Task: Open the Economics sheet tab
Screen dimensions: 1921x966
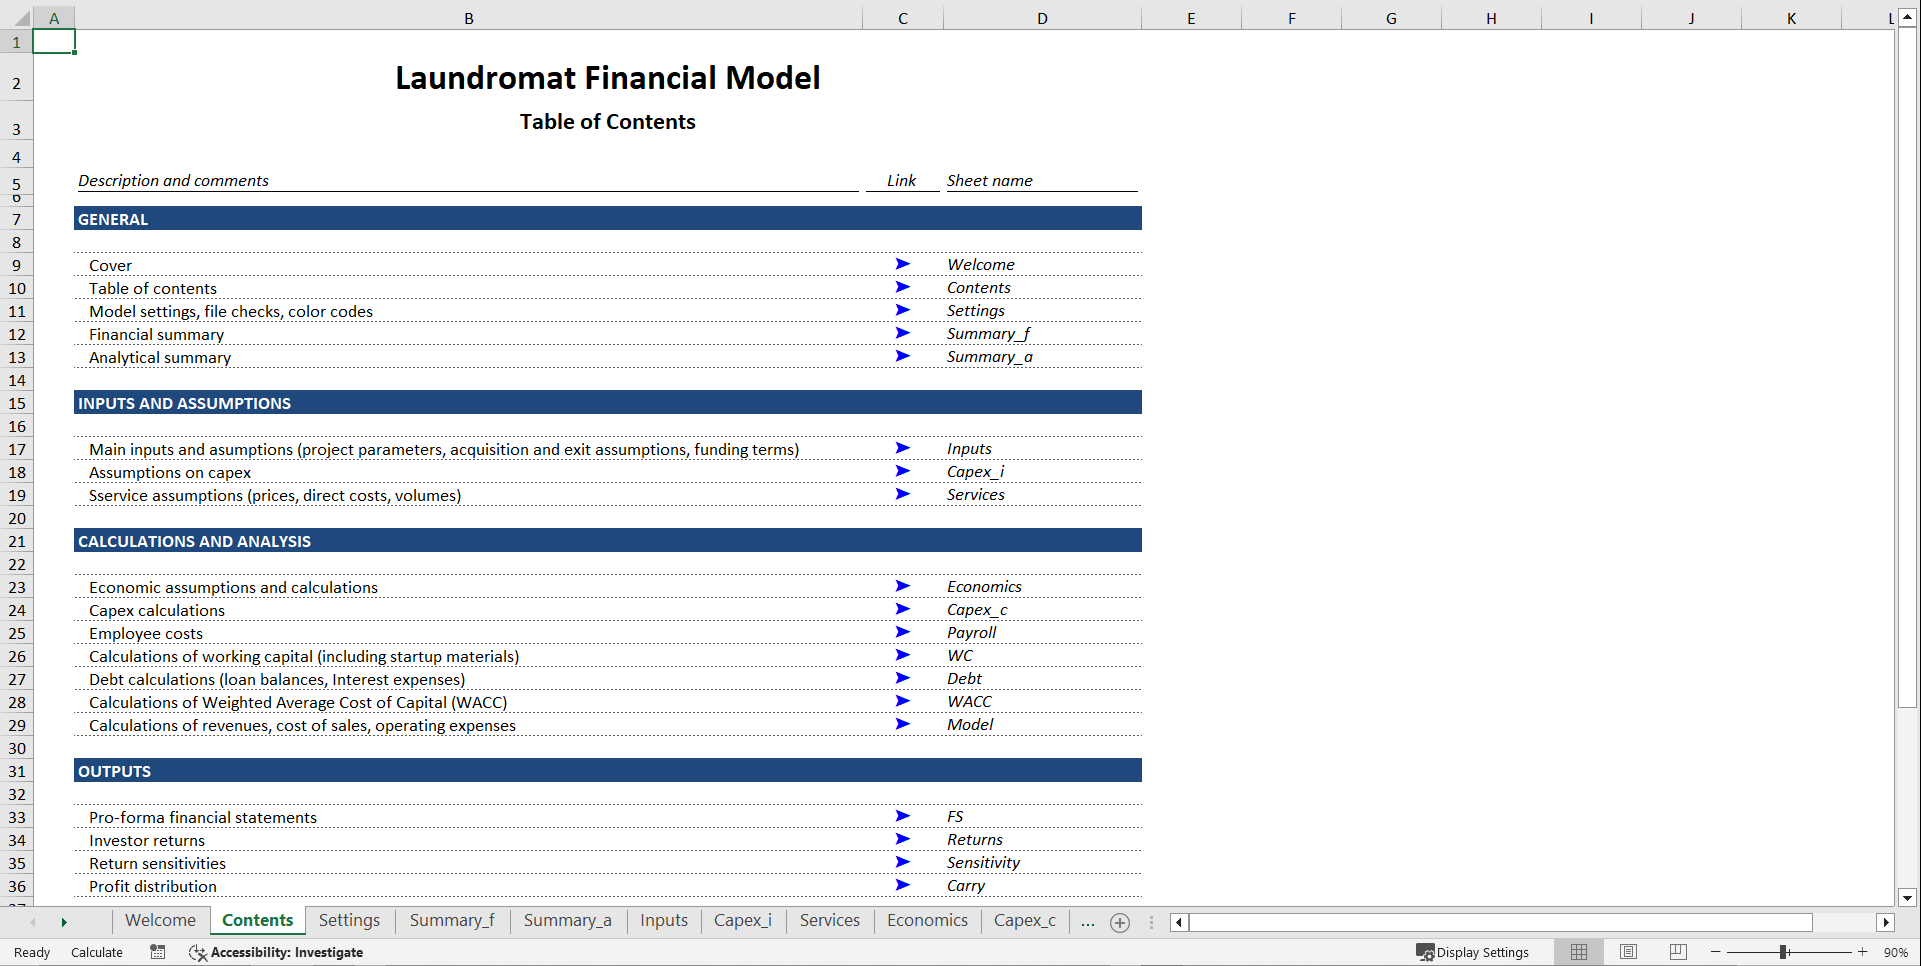Action: tap(925, 920)
